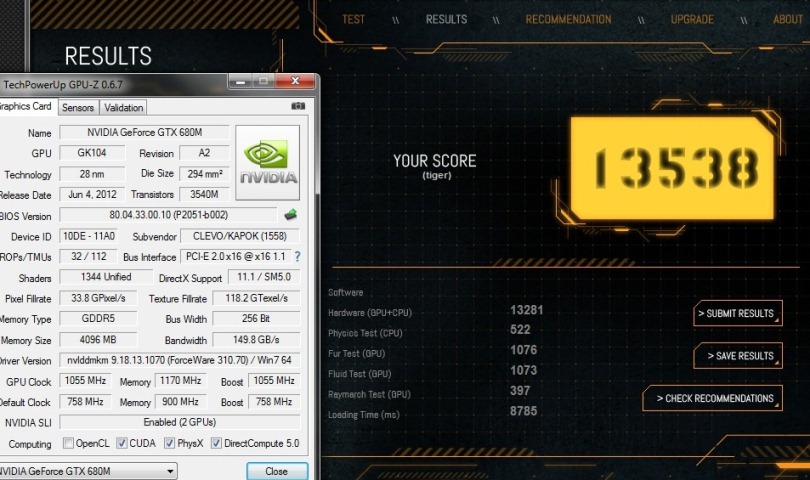
Task: Click the 33.8 GPixel/s Pixel Fillrate value
Action: [x=98, y=298]
